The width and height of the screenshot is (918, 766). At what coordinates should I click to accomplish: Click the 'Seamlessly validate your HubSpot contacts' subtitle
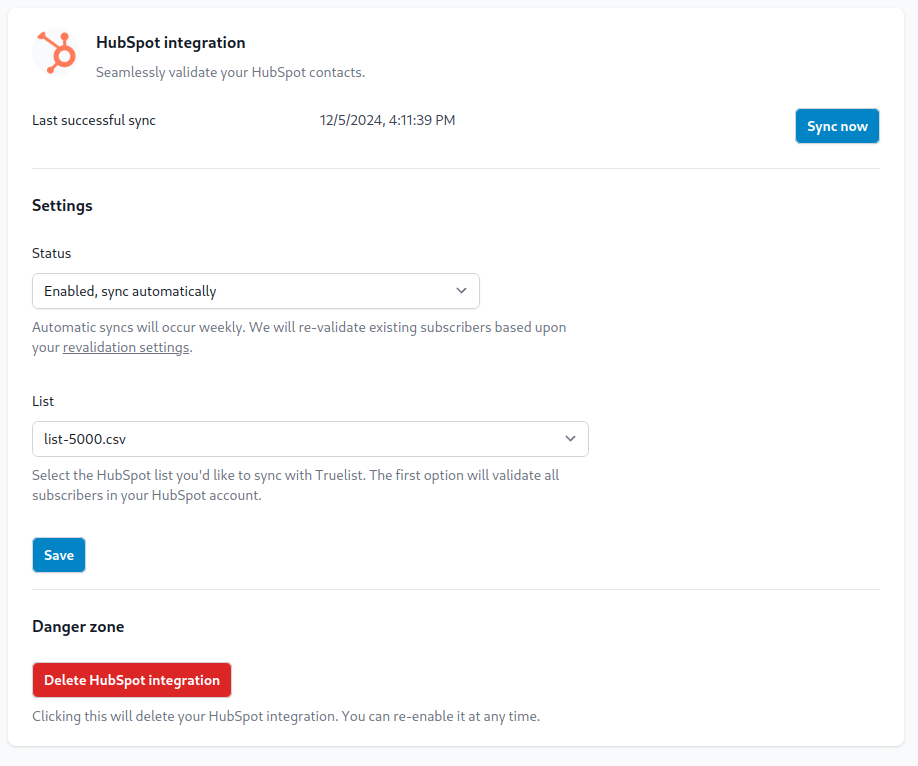coord(230,72)
